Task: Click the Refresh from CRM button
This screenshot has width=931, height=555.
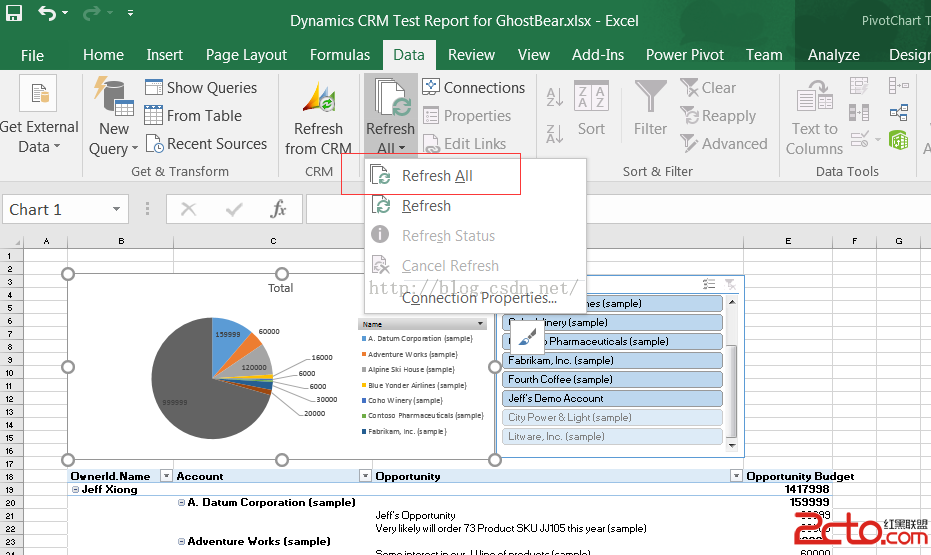Action: pos(318,117)
